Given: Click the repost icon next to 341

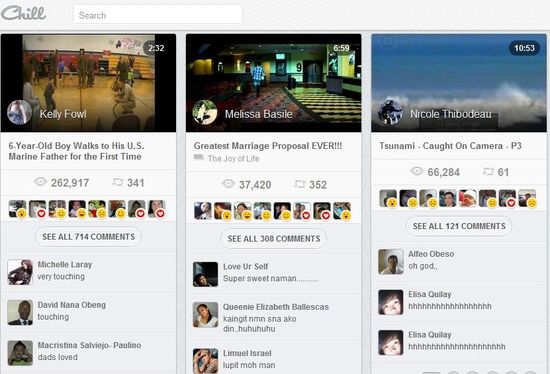Looking at the screenshot, I should click(118, 182).
